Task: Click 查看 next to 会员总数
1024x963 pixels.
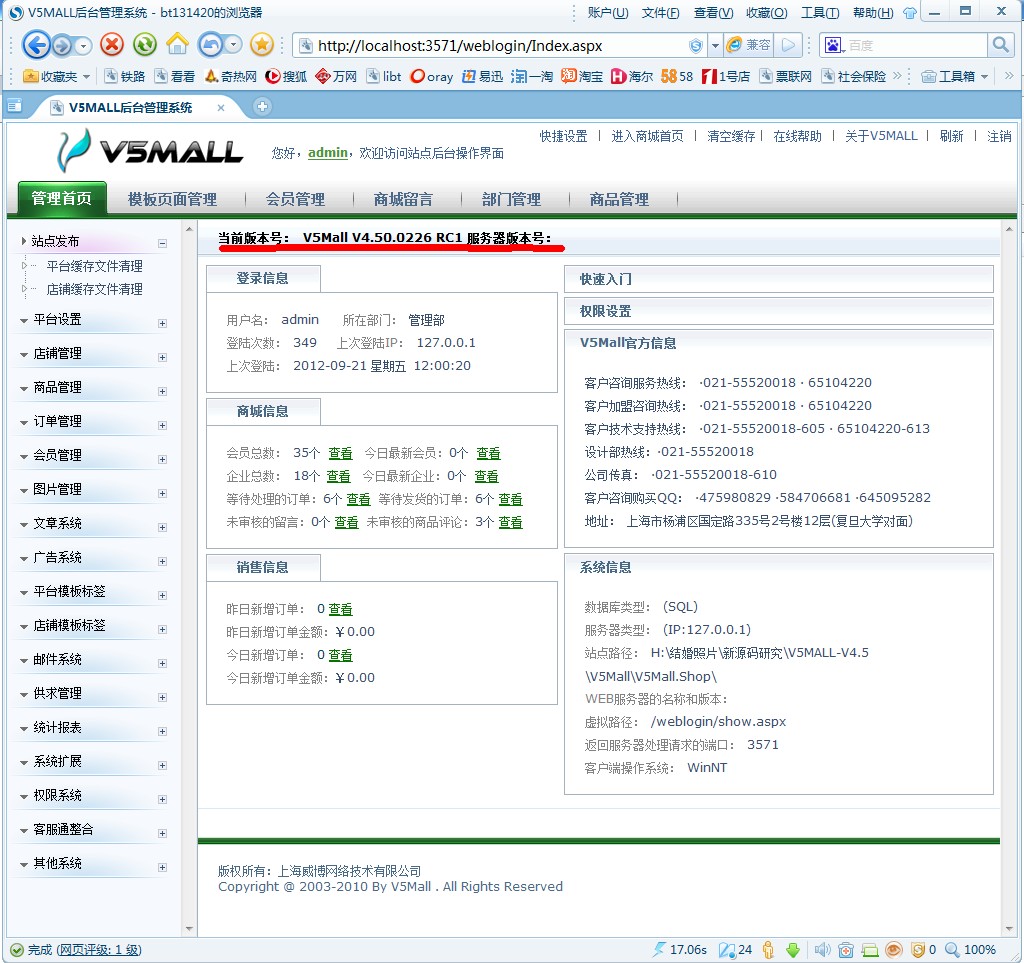Action: (340, 453)
